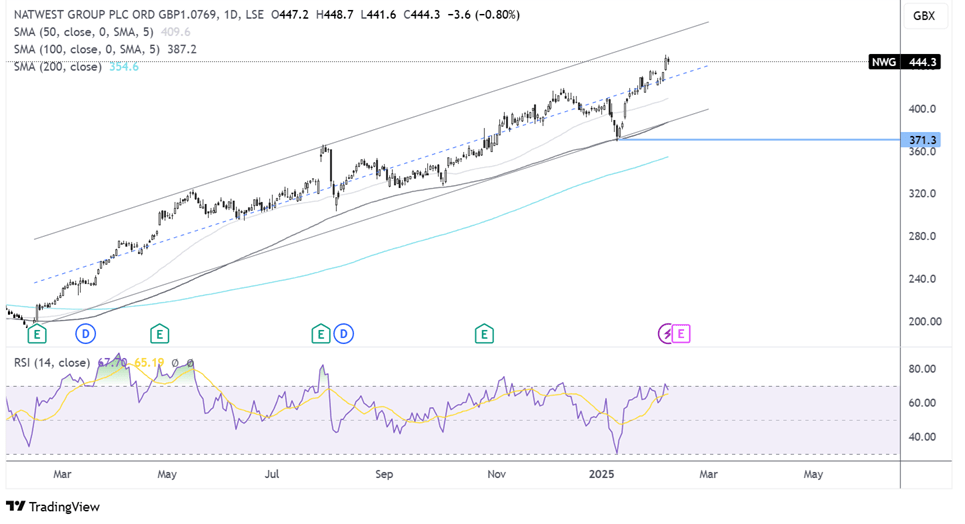Click the SMA 50 value 409.6
The height and width of the screenshot is (524, 965).
175,32
